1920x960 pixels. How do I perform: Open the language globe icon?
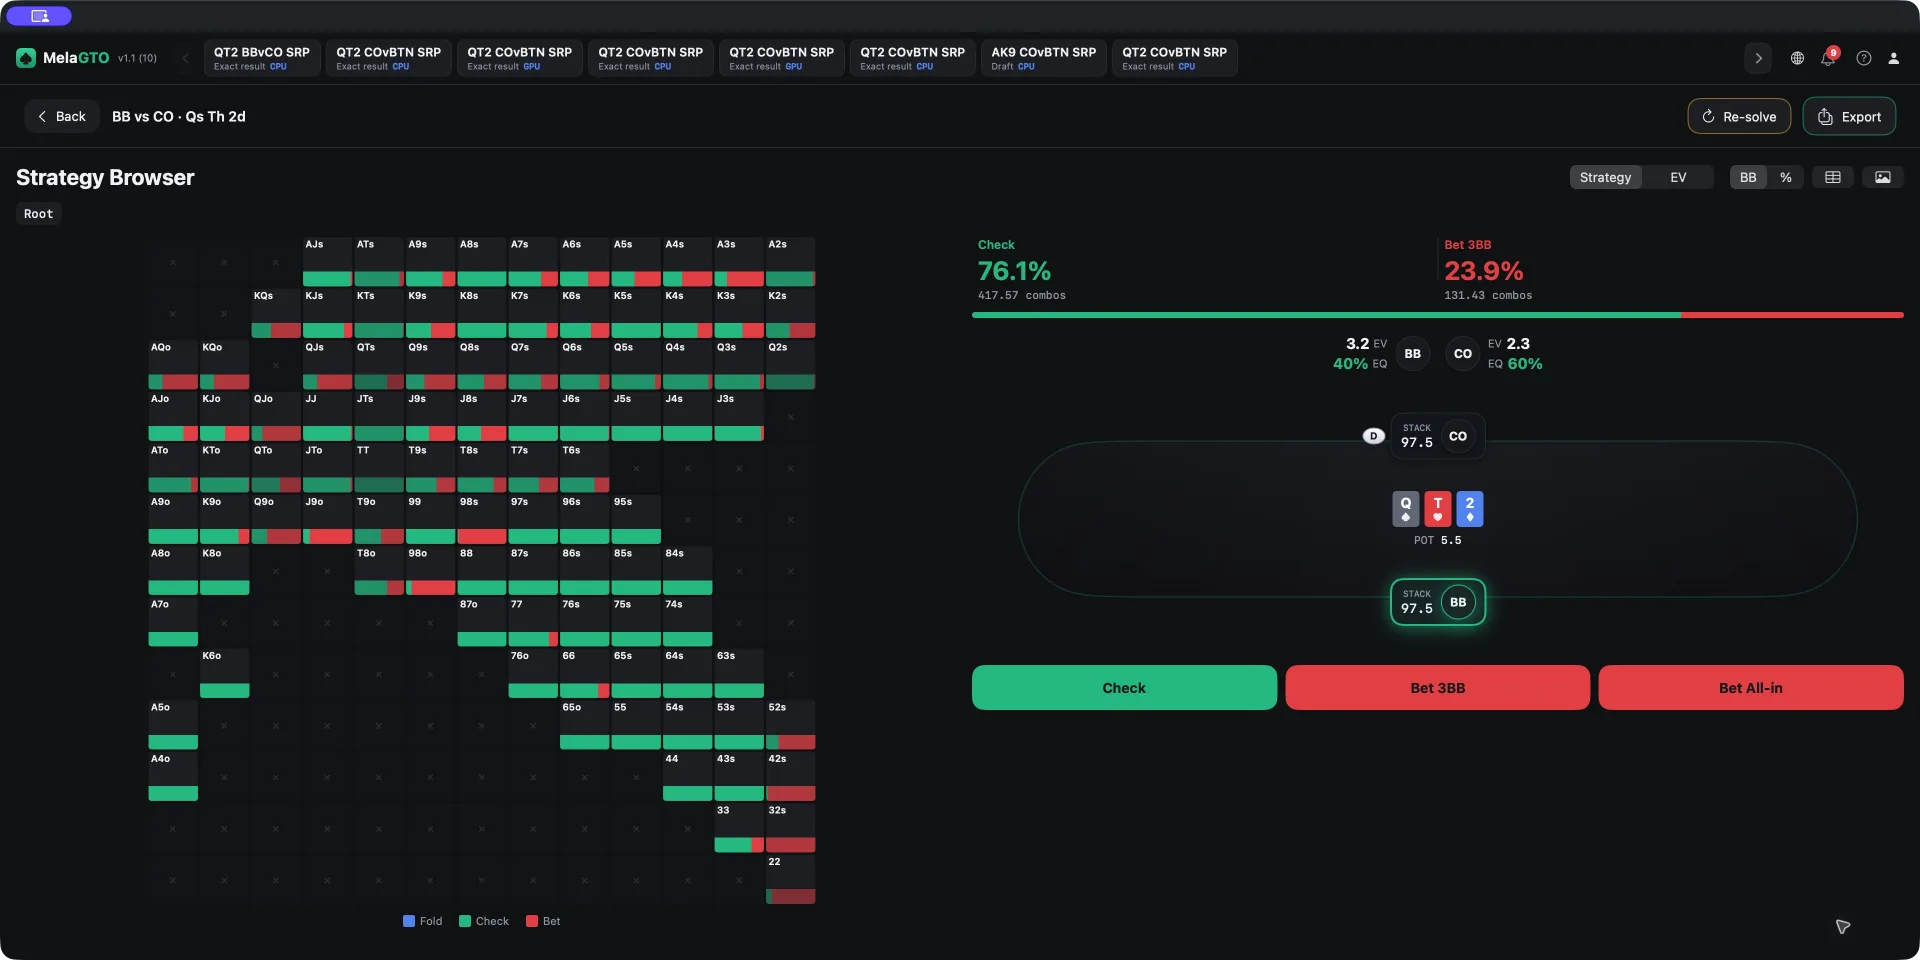coord(1797,58)
